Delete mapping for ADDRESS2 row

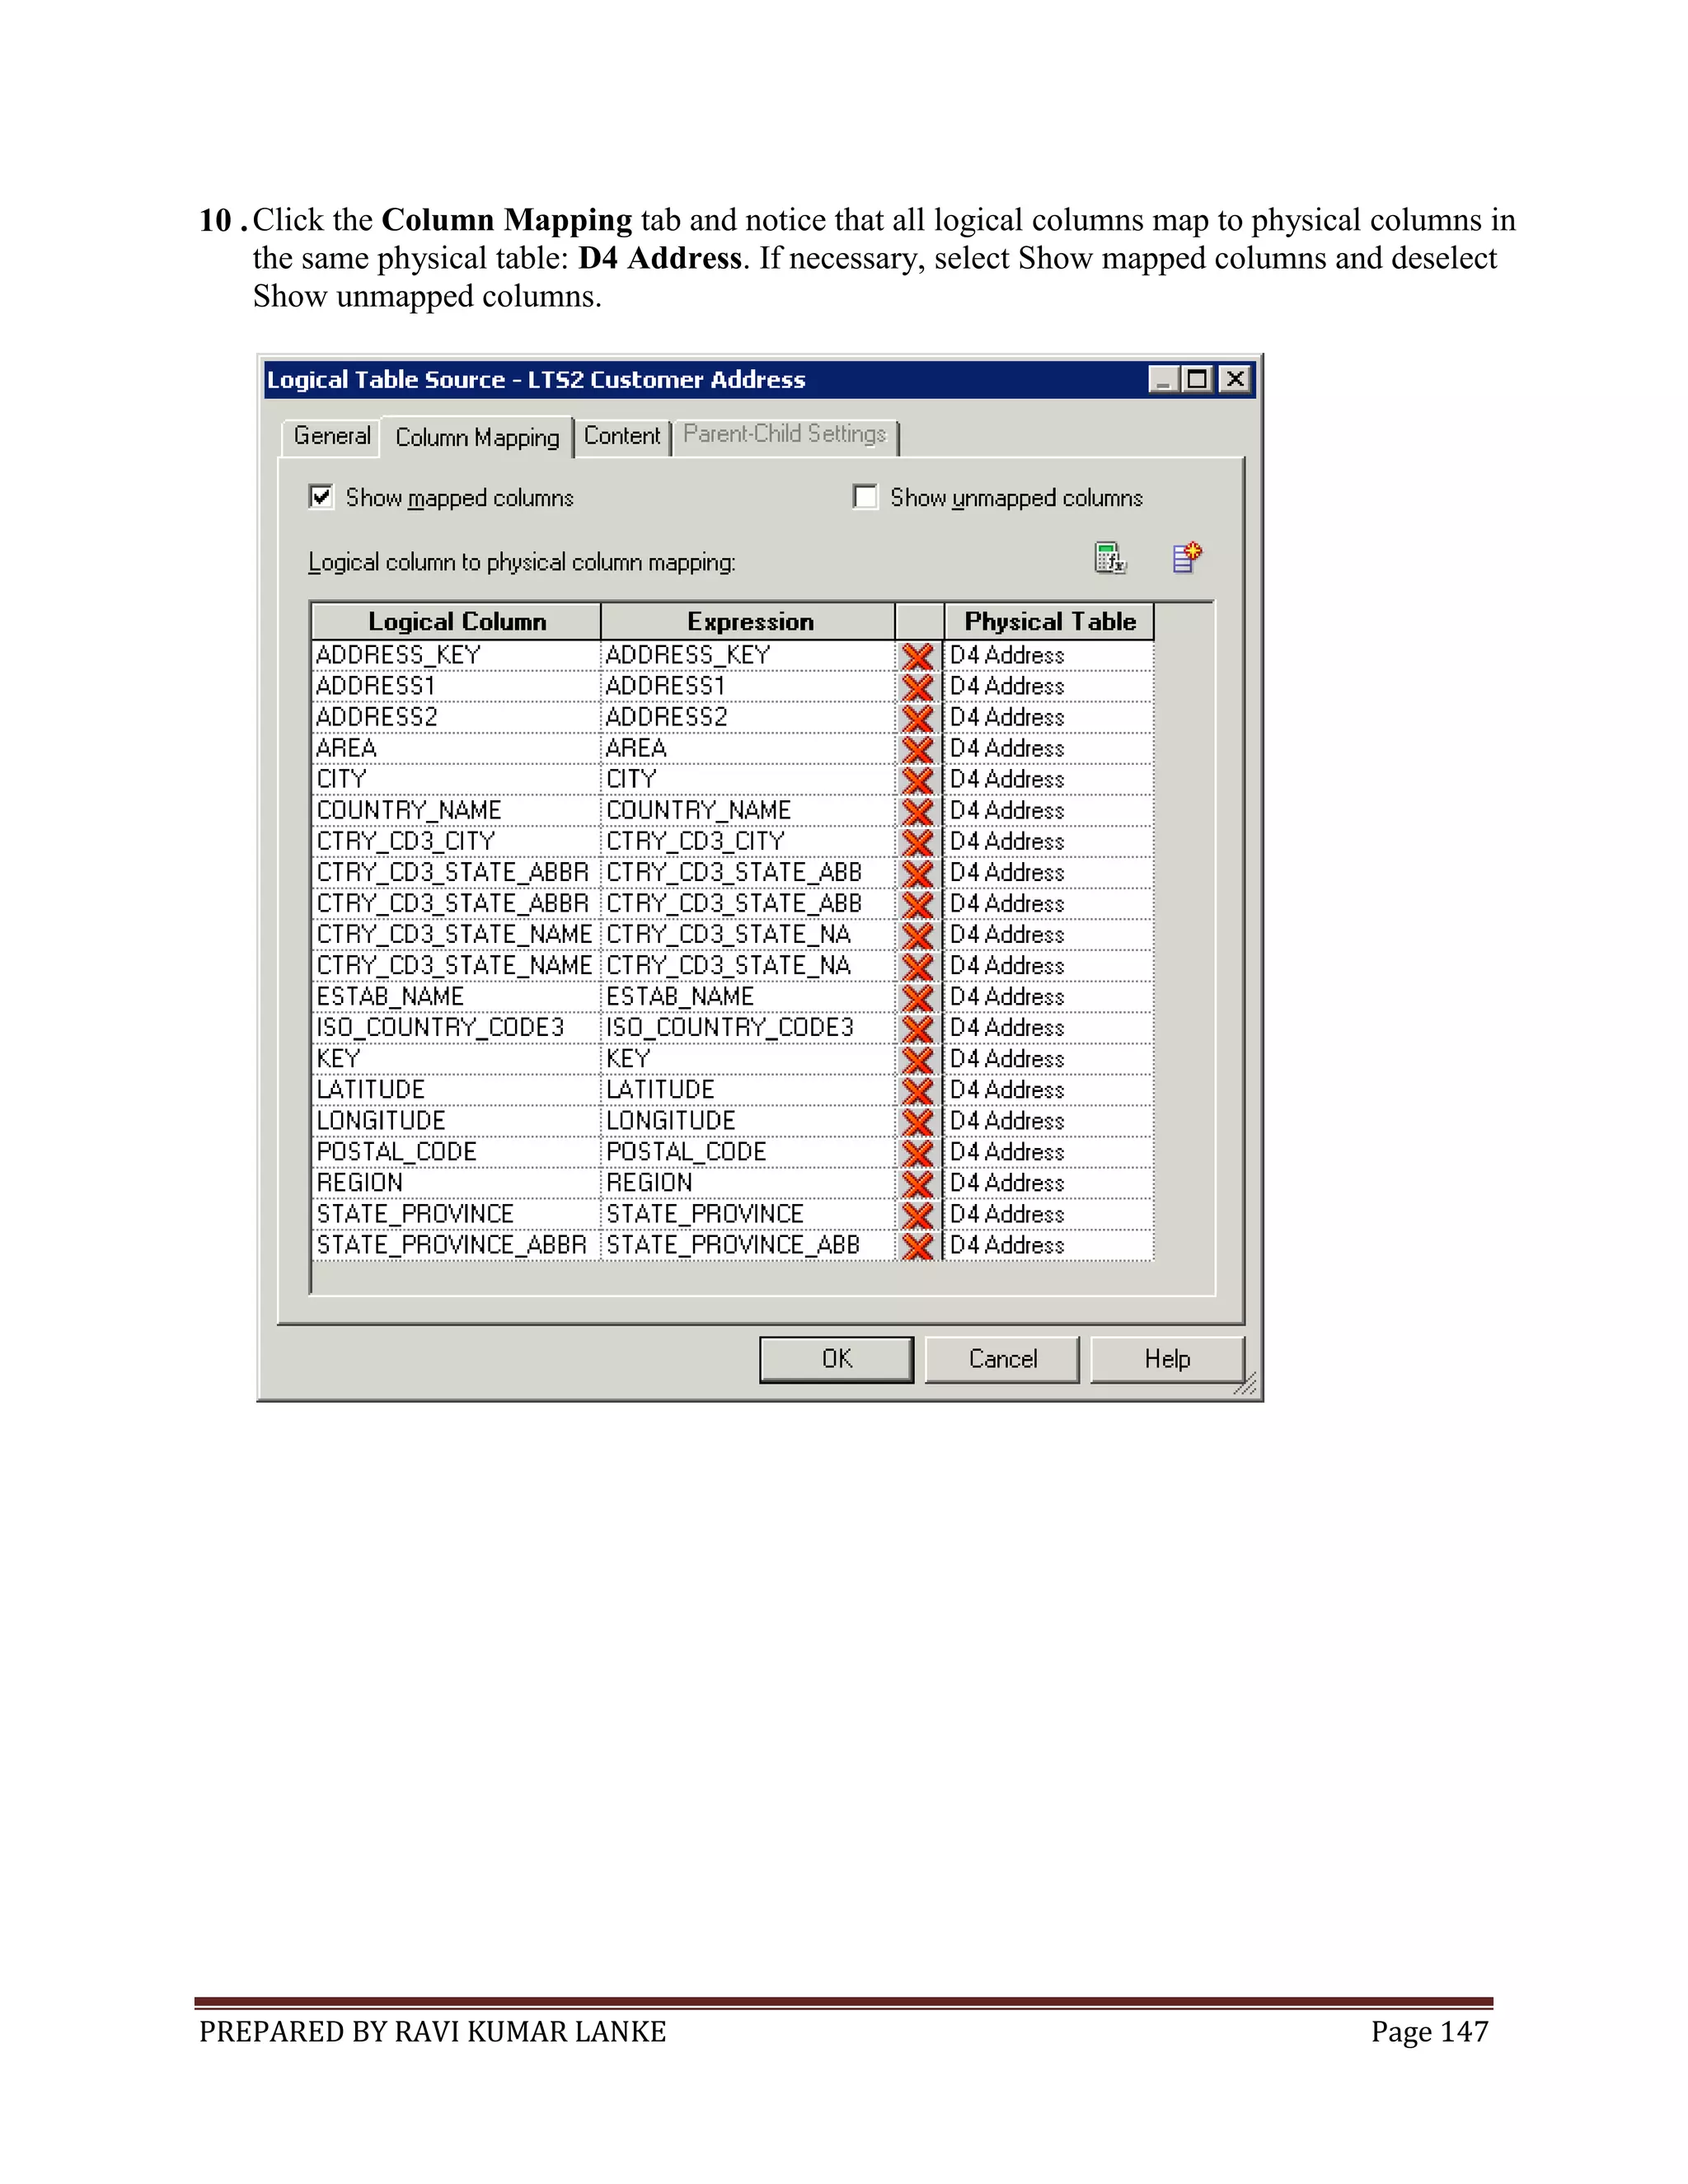pyautogui.click(x=917, y=718)
